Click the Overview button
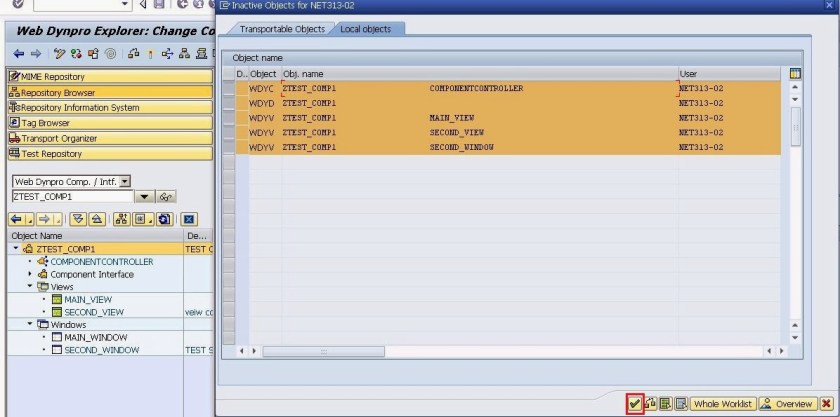Screen dimensions: 840x417 (788, 404)
